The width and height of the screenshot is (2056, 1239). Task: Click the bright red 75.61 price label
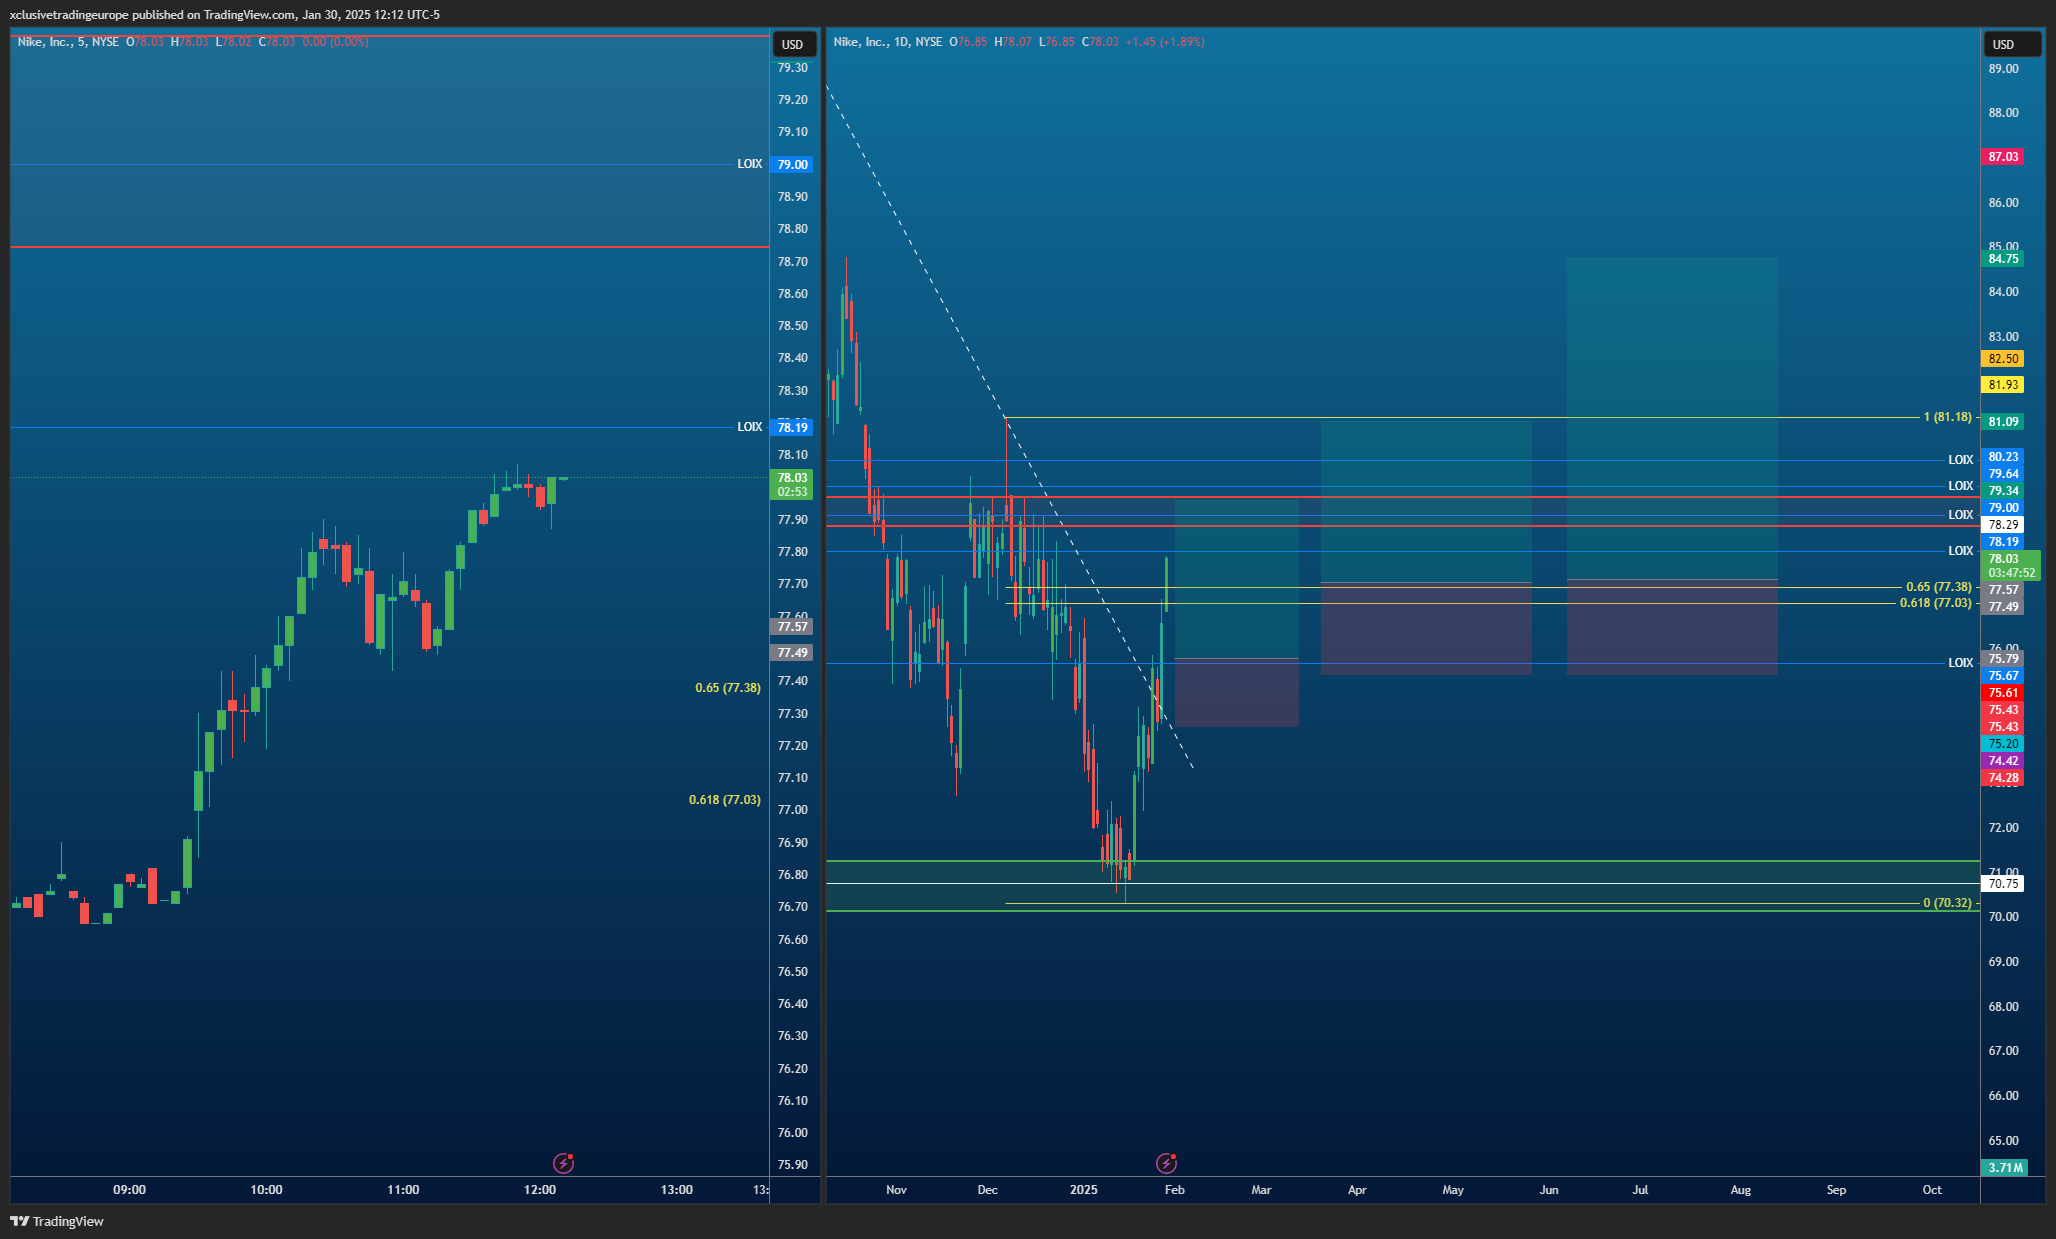point(2003,693)
